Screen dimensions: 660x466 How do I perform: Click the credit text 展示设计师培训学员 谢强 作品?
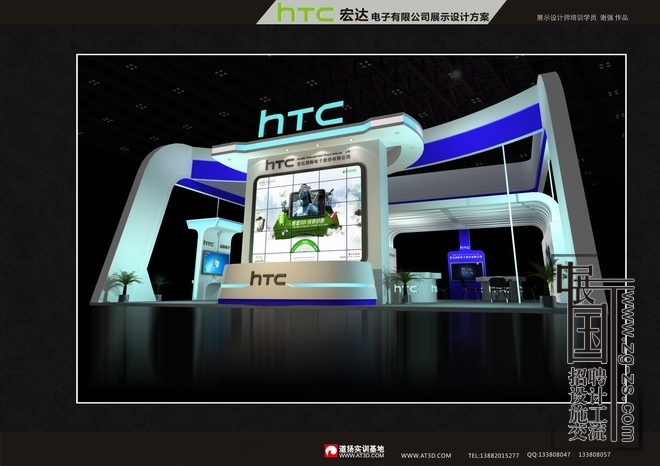[582, 18]
